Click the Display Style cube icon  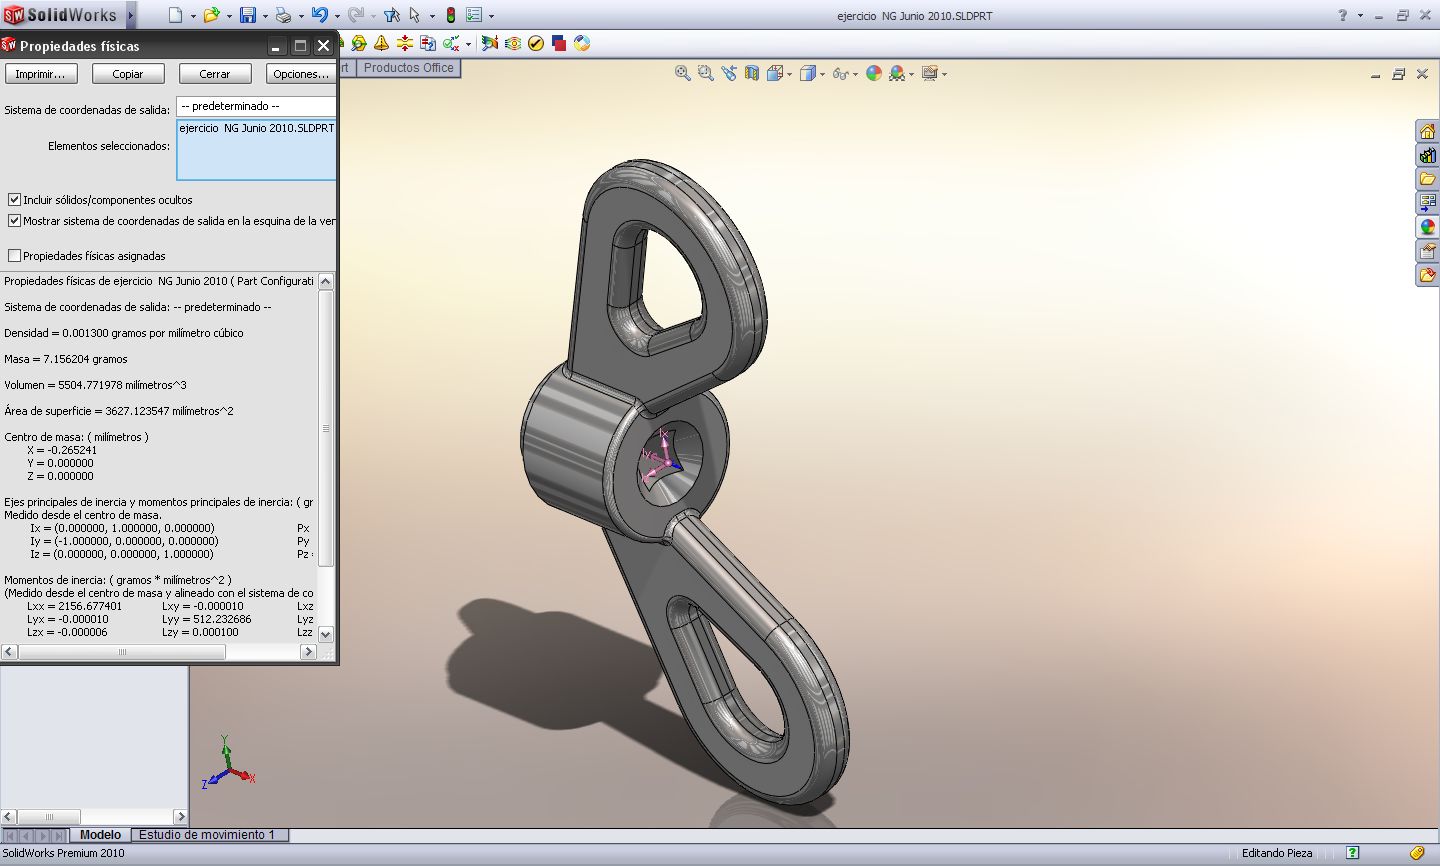pos(808,73)
